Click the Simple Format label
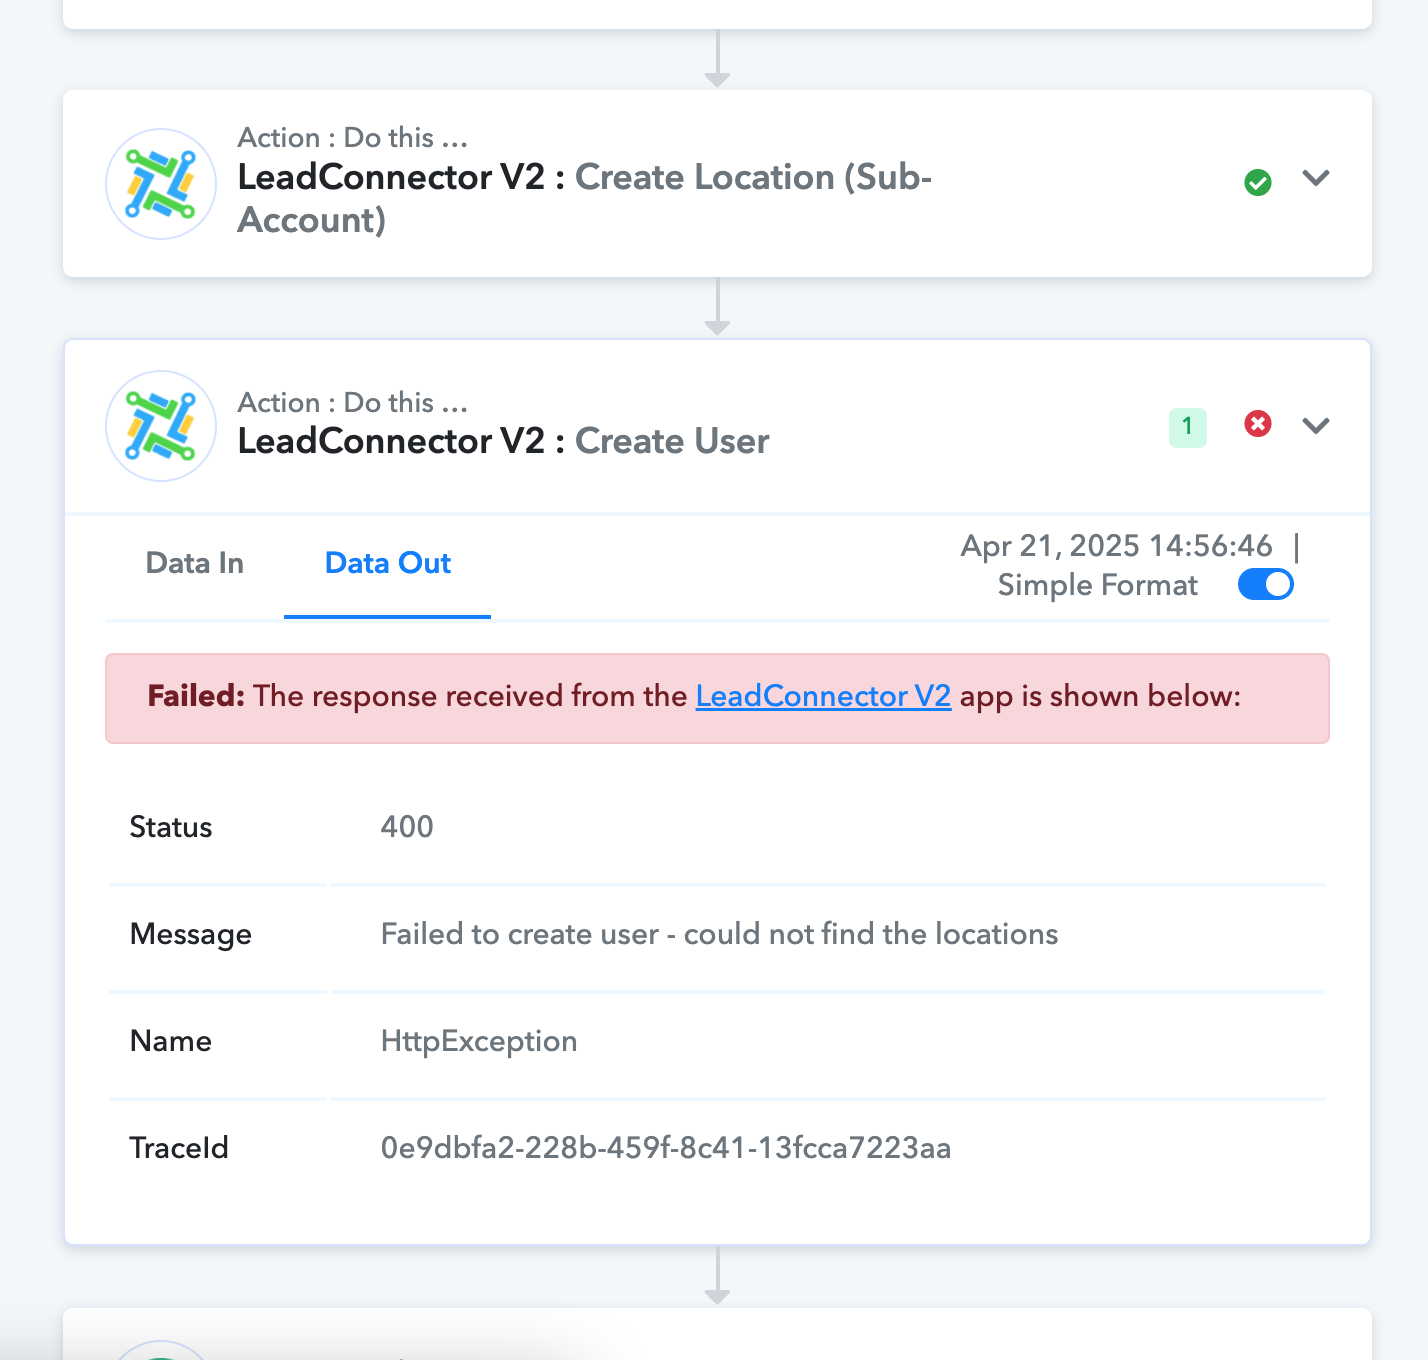The width and height of the screenshot is (1428, 1360). (1098, 585)
